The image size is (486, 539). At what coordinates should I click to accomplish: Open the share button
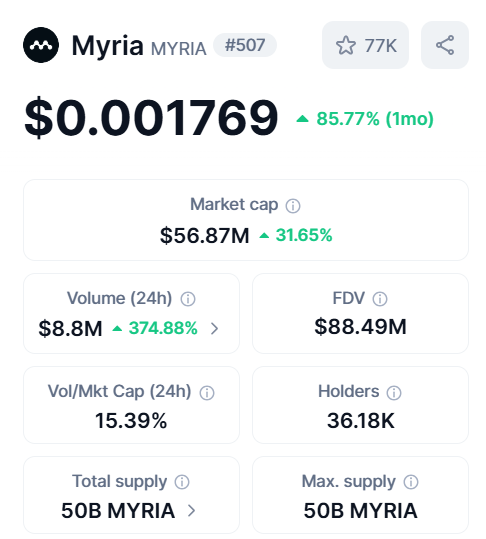[445, 45]
